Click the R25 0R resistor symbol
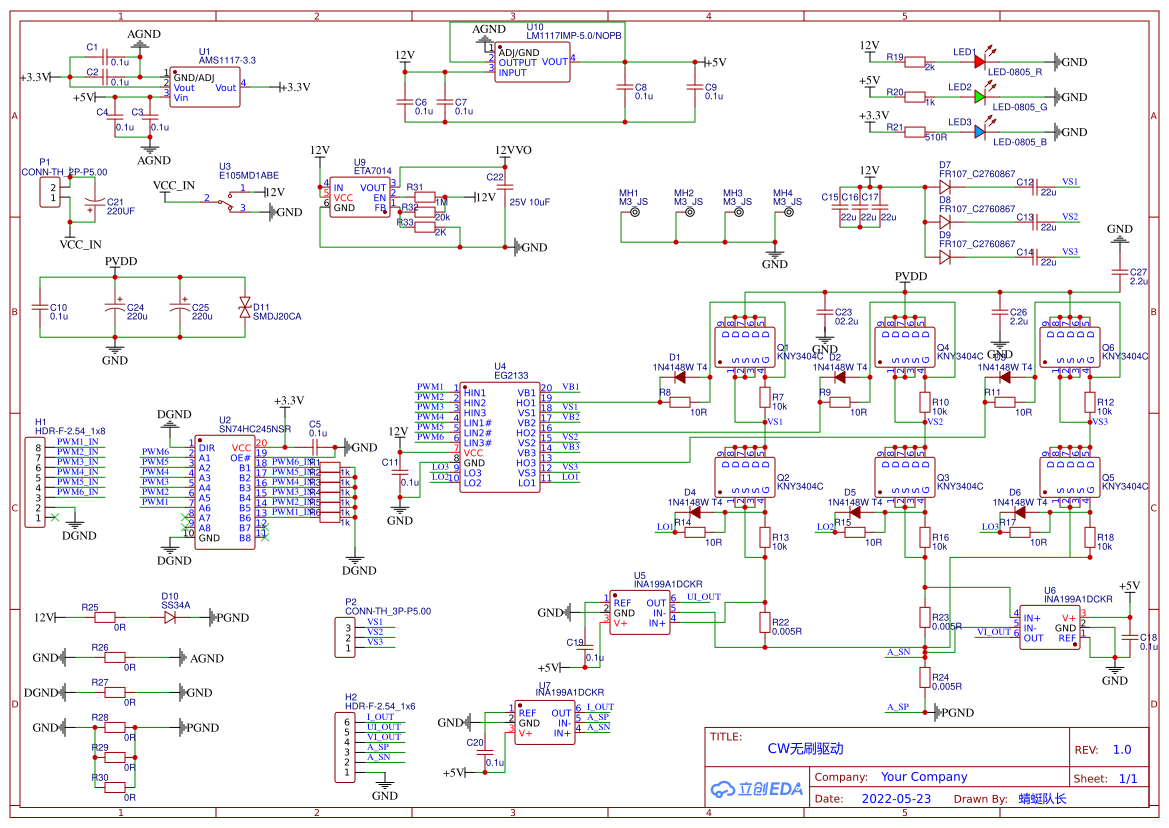Image resolution: width=1169 pixels, height=828 pixels. [104, 617]
